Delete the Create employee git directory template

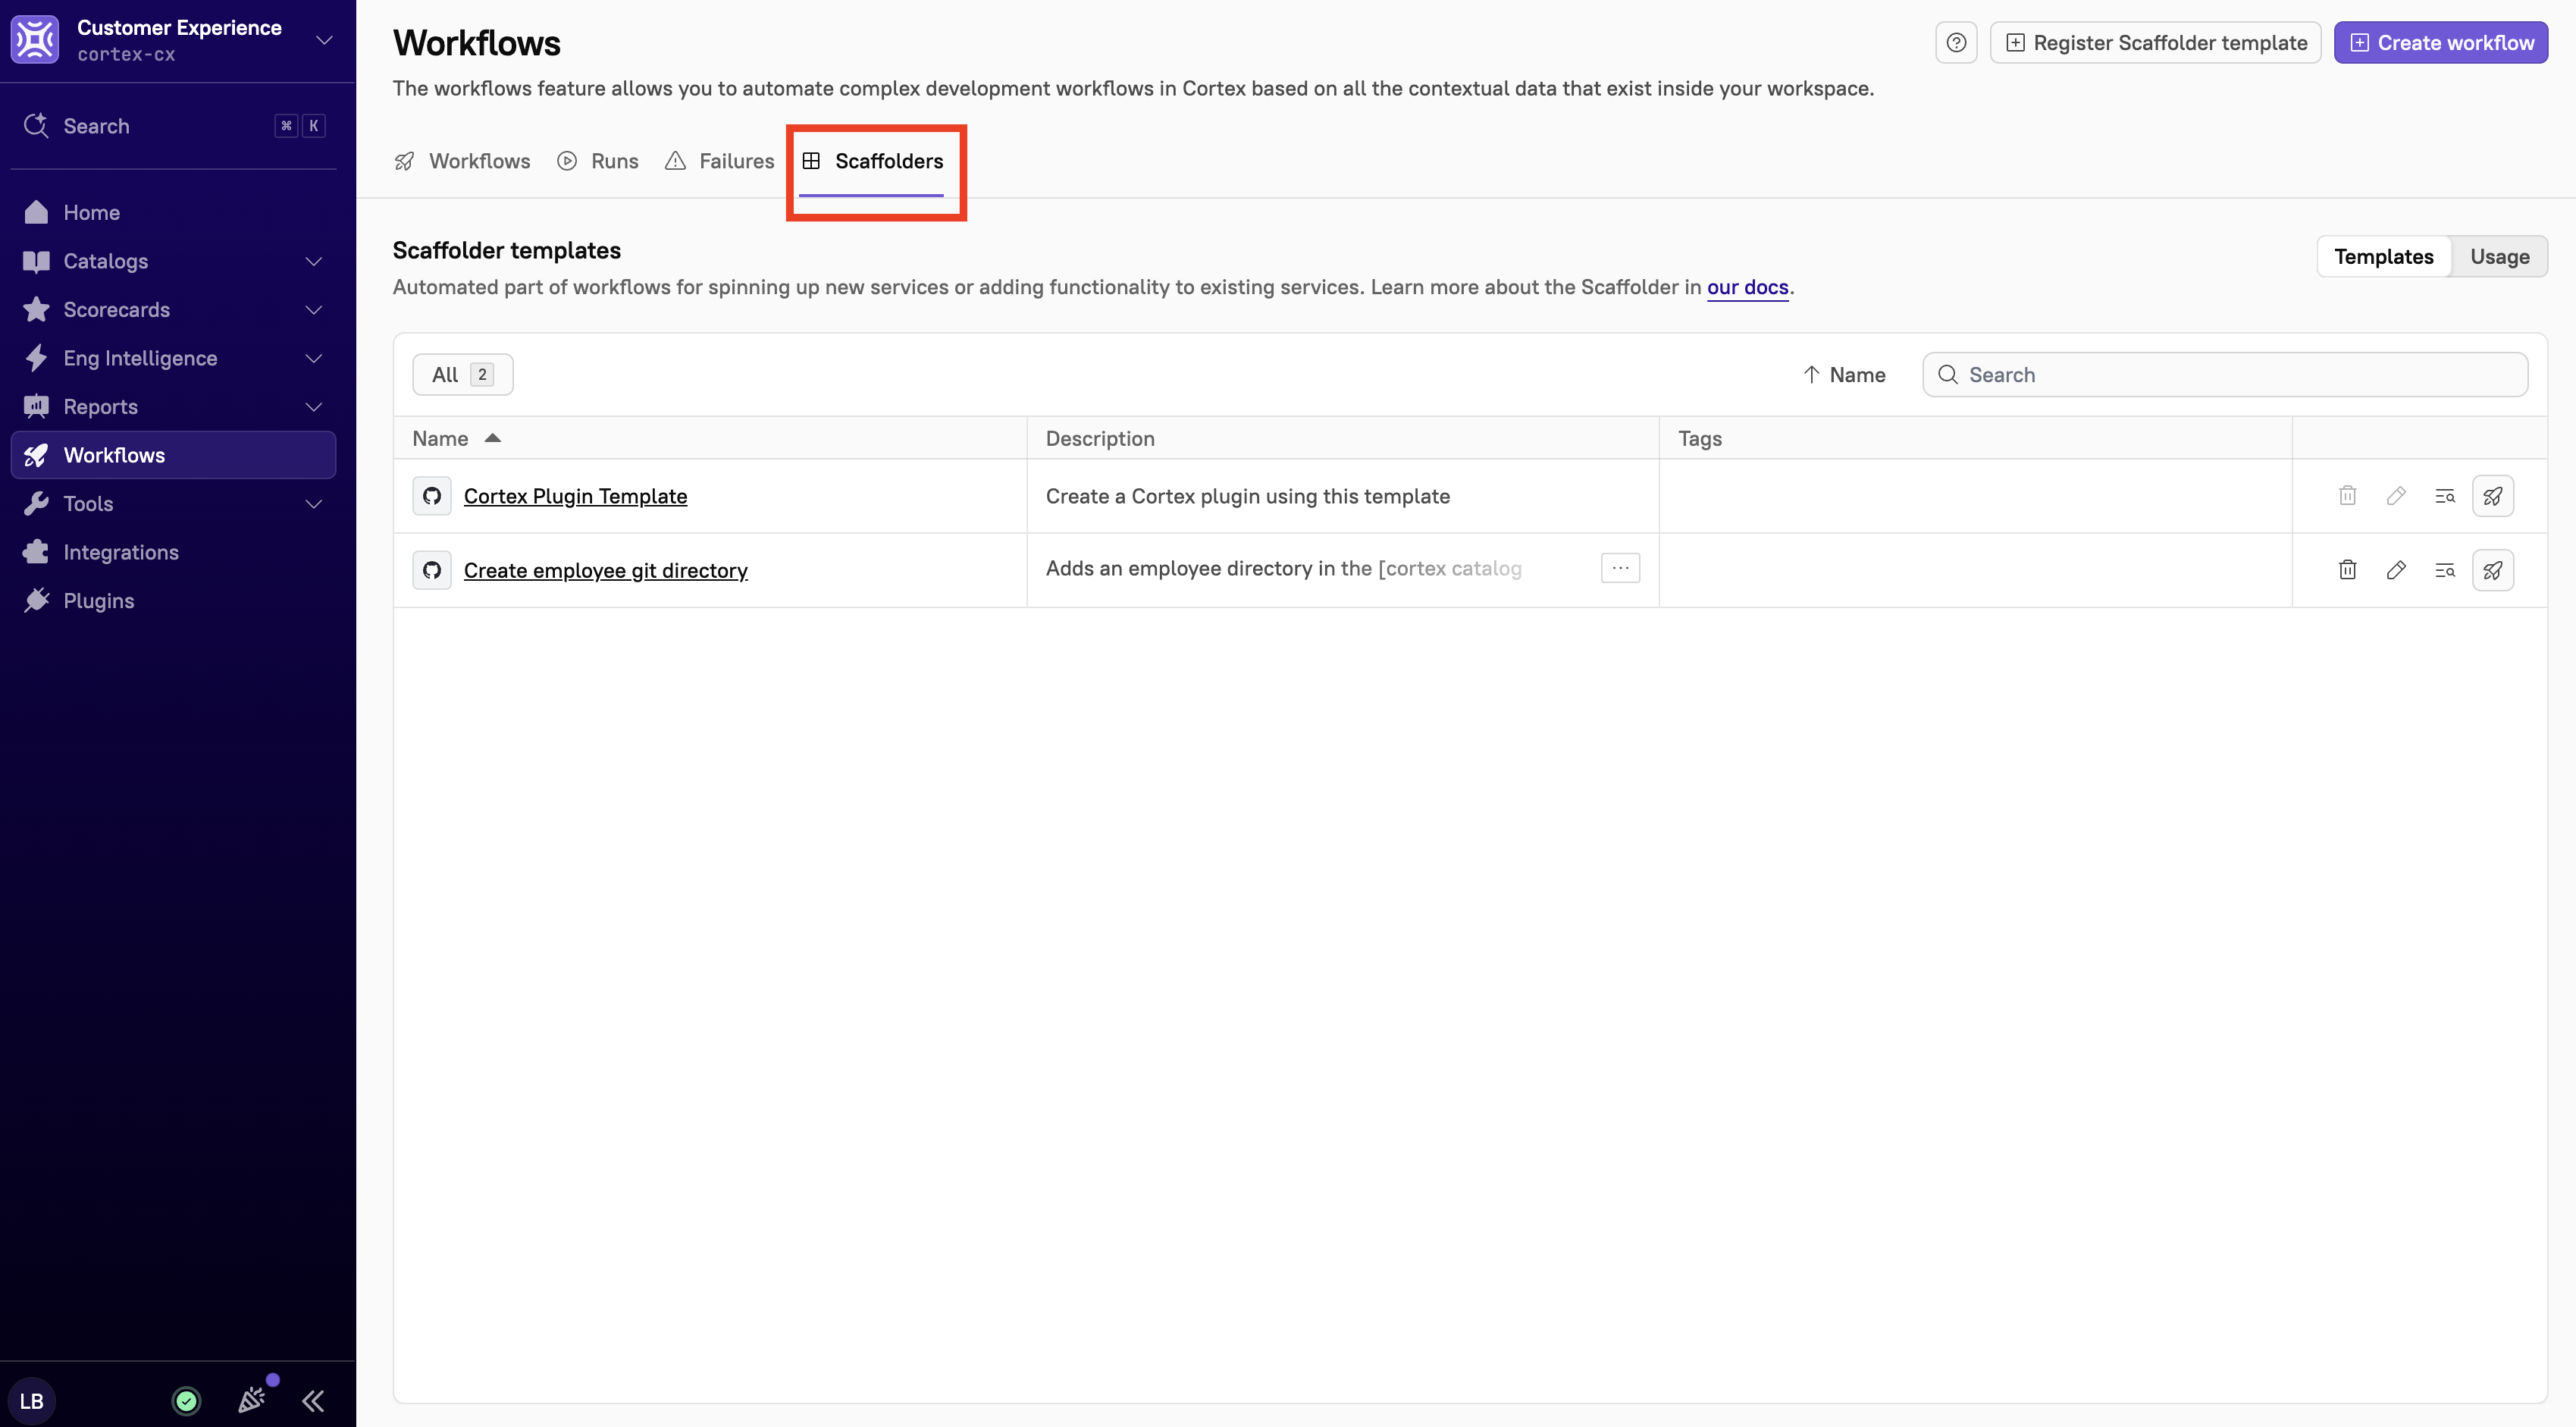point(2347,570)
